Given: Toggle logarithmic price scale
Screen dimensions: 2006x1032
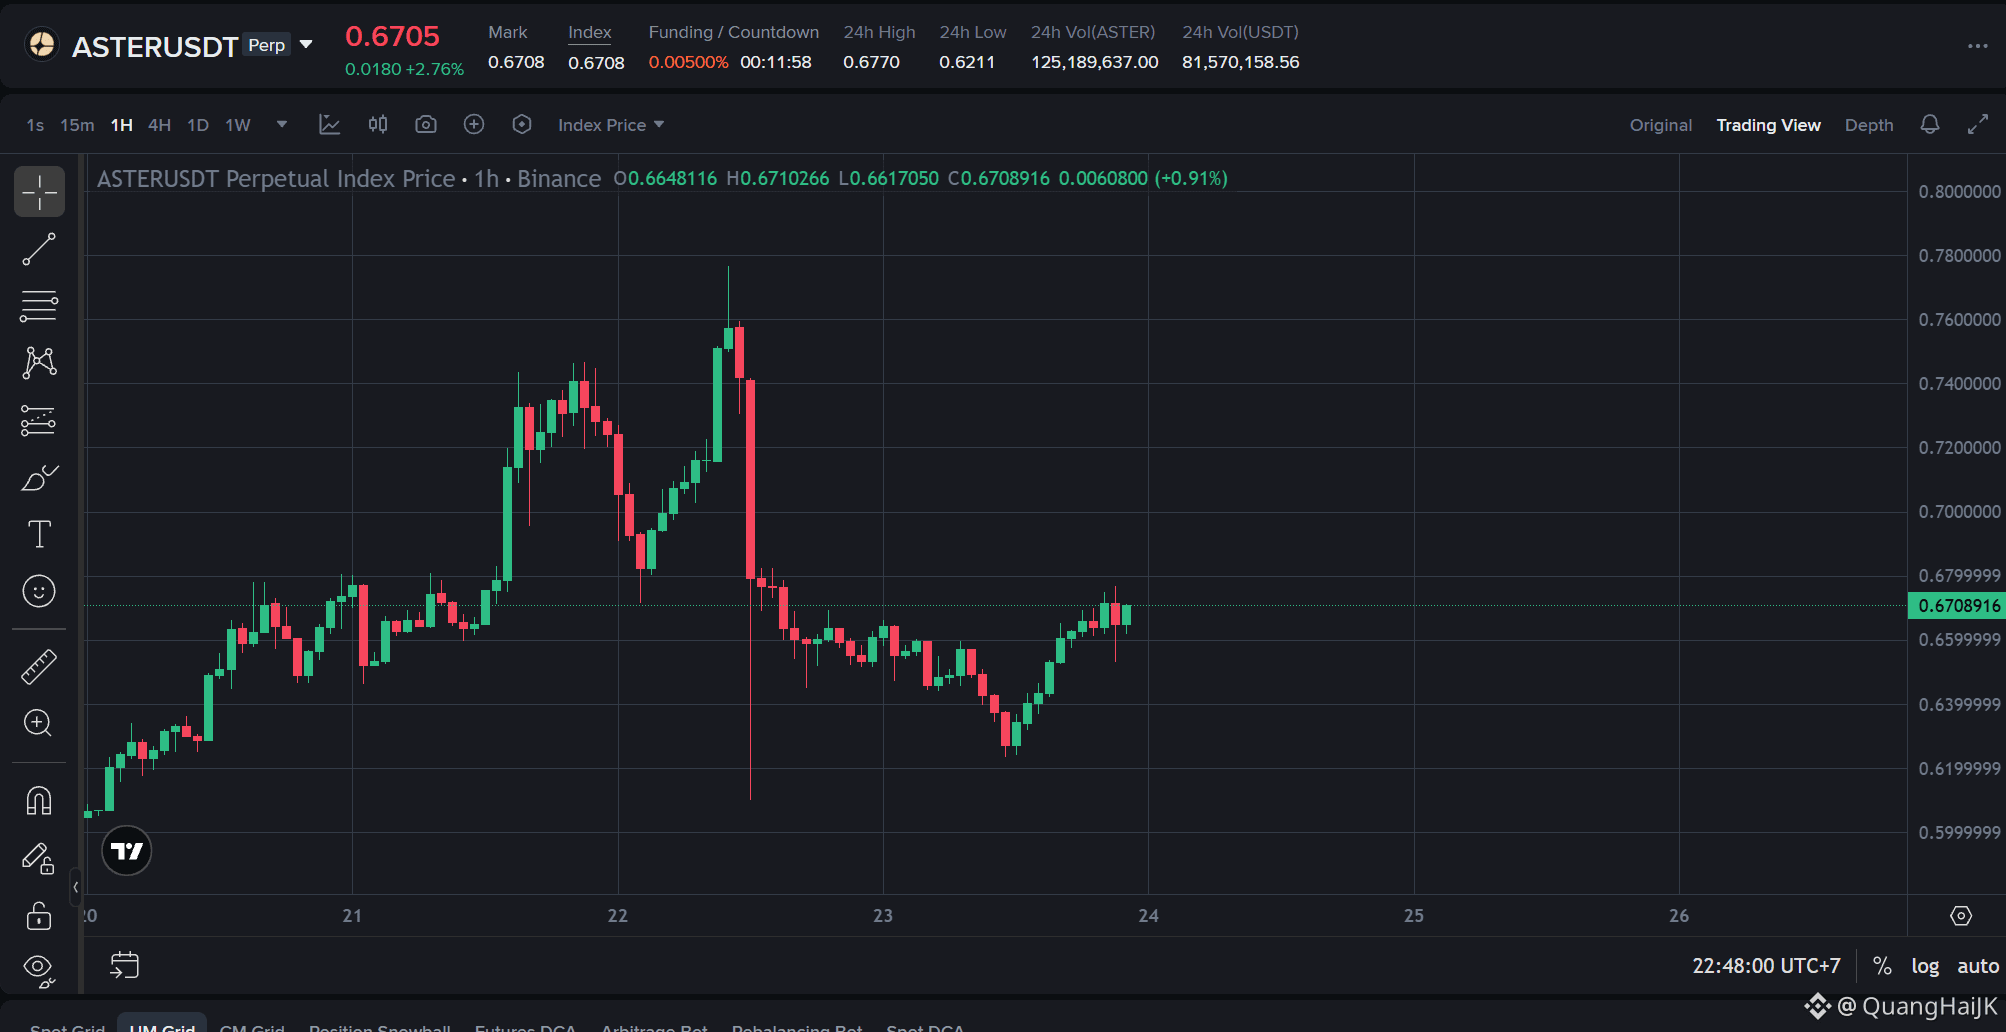Looking at the screenshot, I should (x=1925, y=966).
